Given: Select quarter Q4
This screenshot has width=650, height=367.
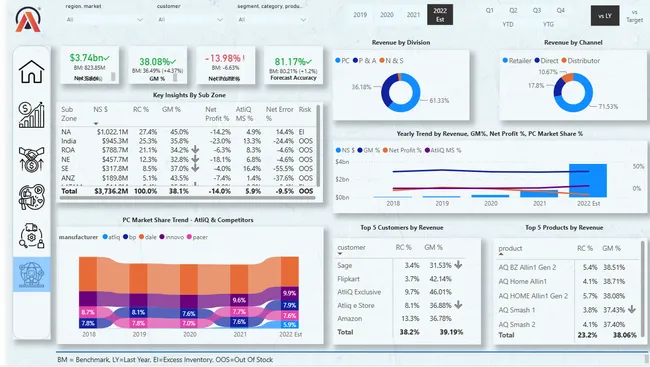Looking at the screenshot, I should pyautogui.click(x=560, y=10).
